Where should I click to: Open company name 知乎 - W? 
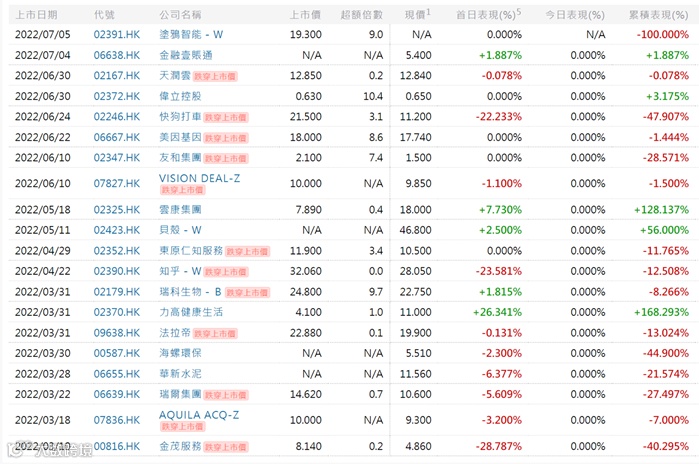coord(181,271)
